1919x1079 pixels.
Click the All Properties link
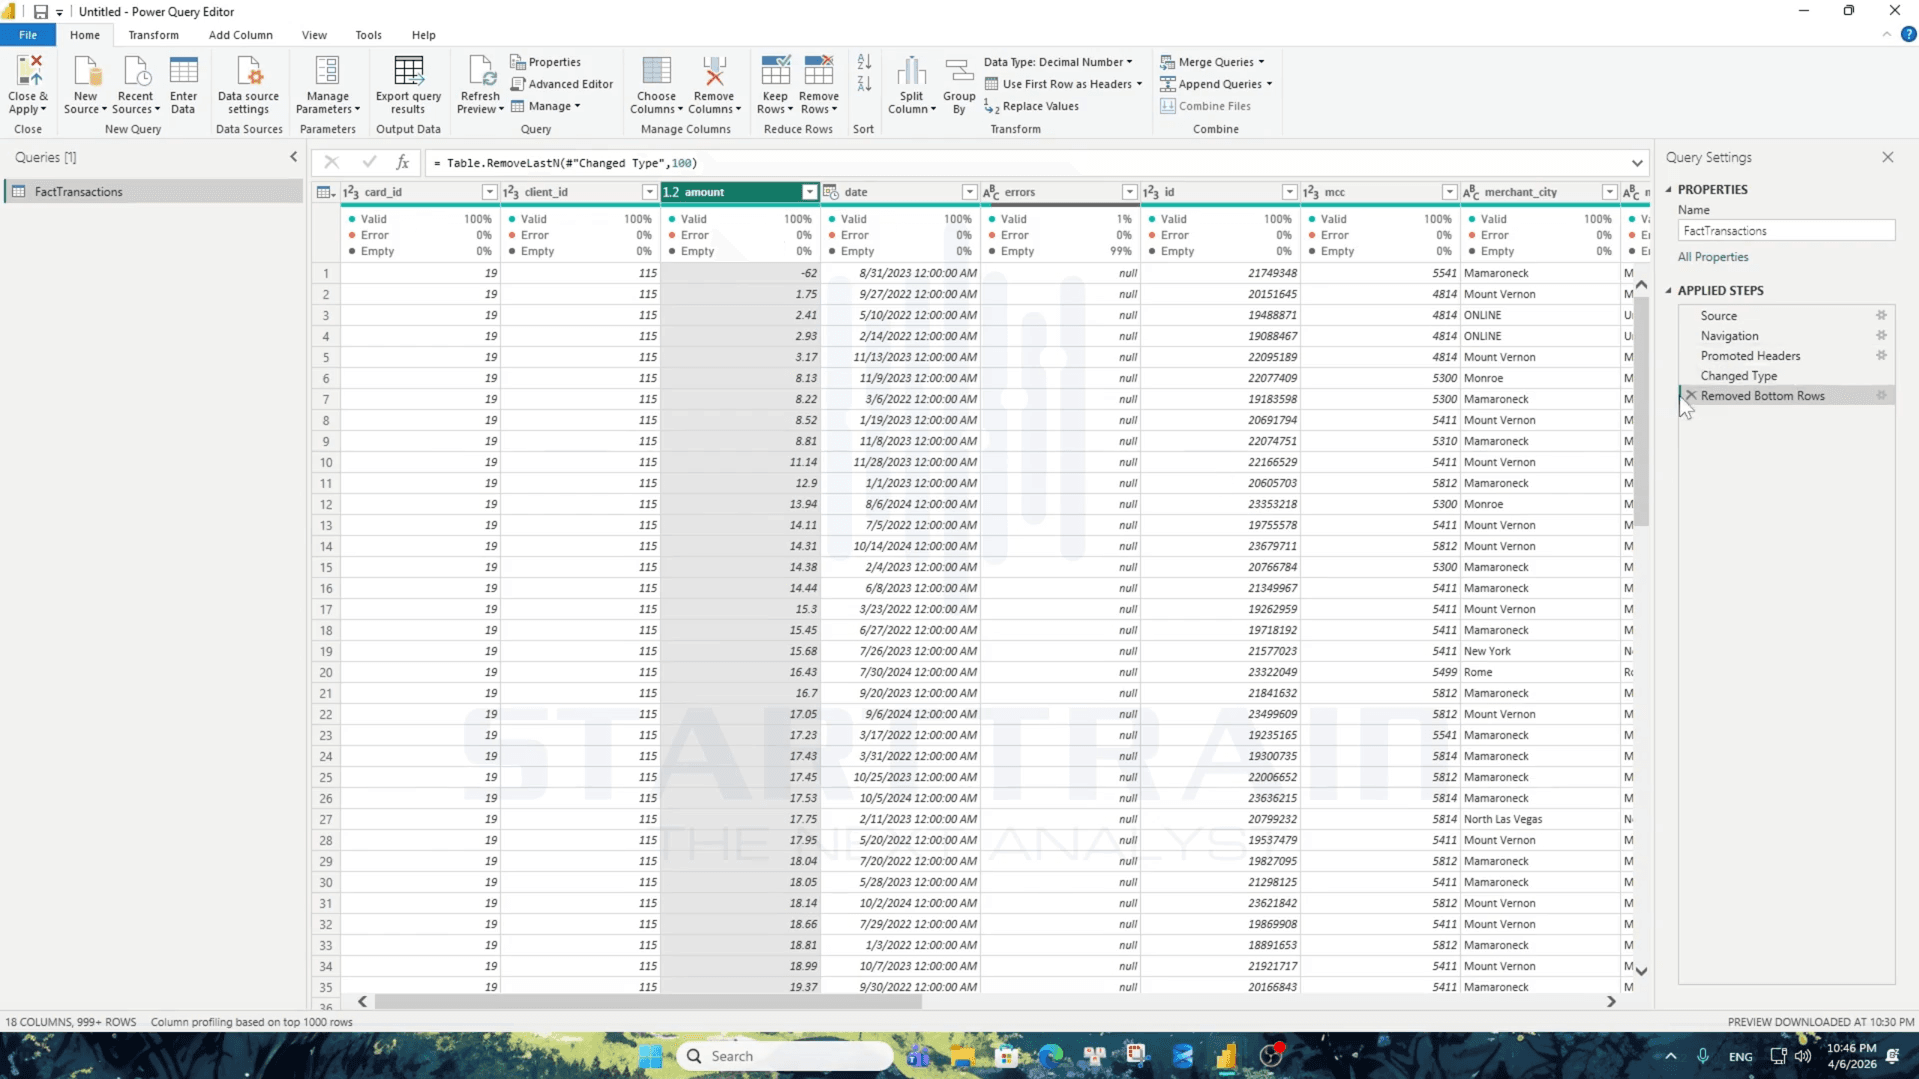[x=1713, y=257]
